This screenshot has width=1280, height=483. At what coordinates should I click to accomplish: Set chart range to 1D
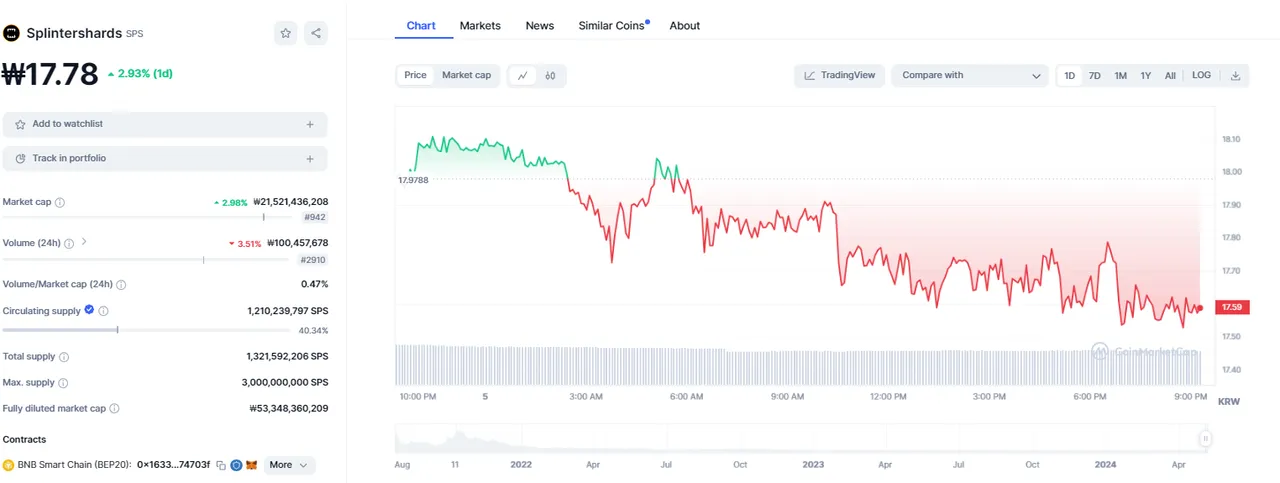(x=1070, y=75)
